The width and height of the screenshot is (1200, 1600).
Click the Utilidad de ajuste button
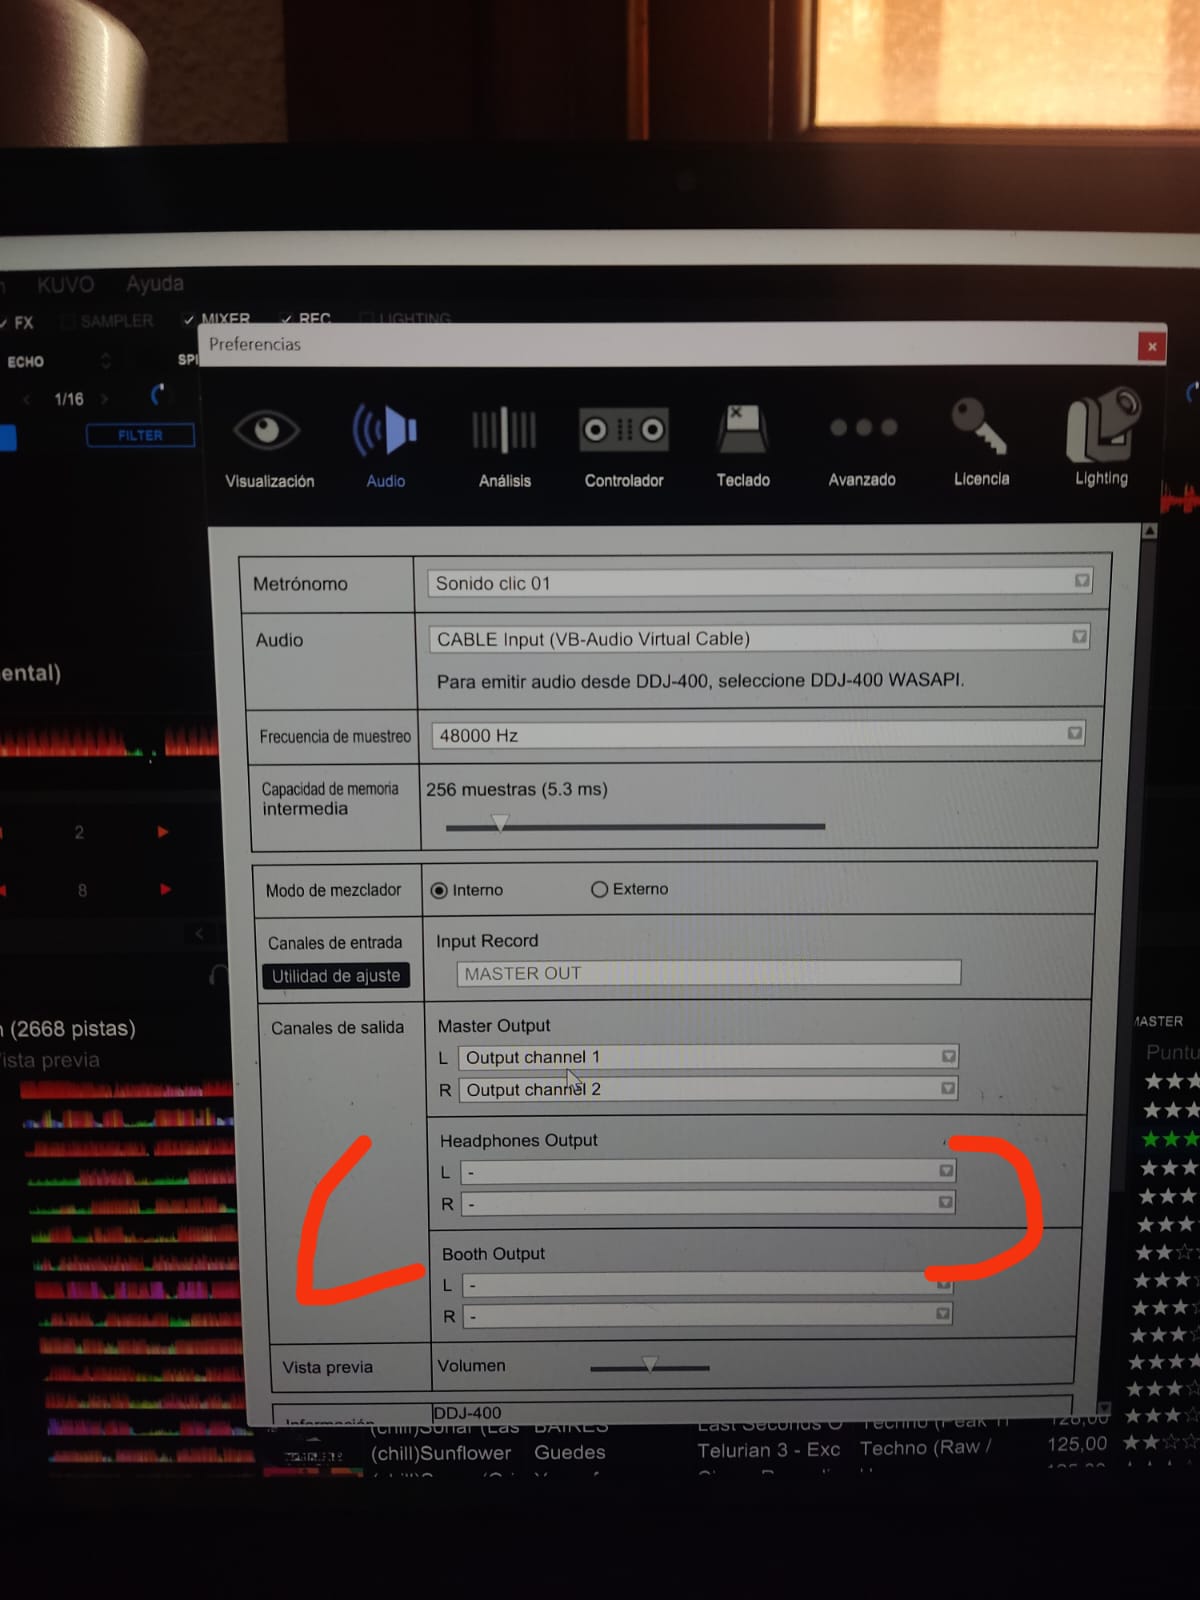click(x=335, y=976)
